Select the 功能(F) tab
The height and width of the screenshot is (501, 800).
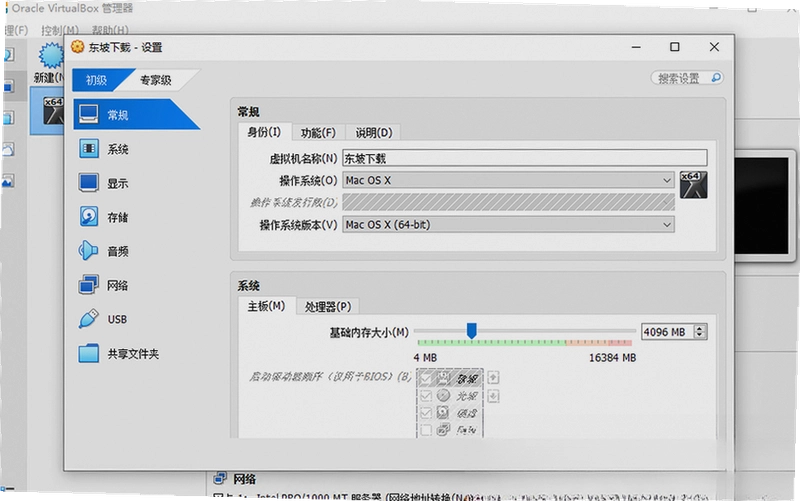(318, 133)
